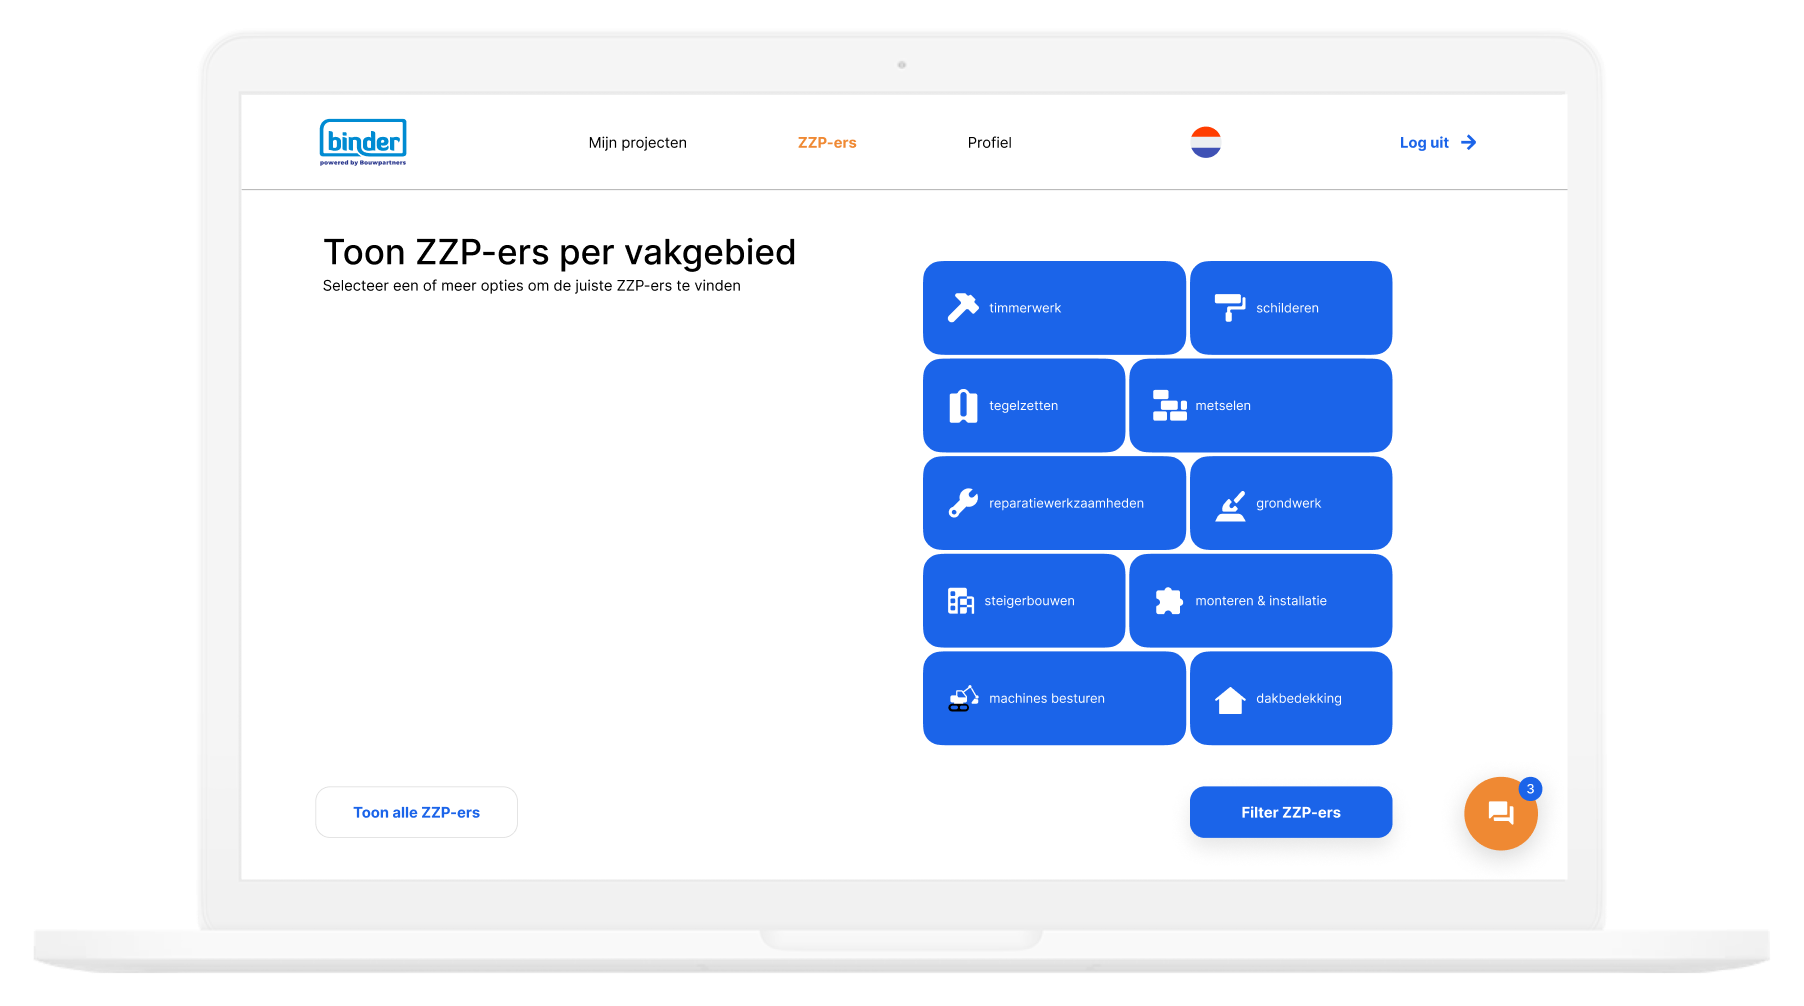Click the Toon alle ZZP-ers button
This screenshot has width=1804, height=1006.
pos(416,813)
